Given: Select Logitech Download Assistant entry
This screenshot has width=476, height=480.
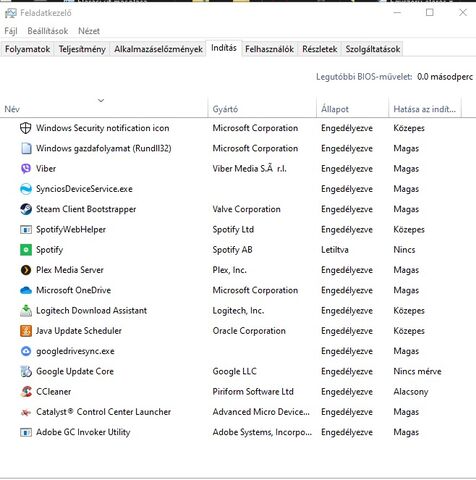Looking at the screenshot, I should click(91, 311).
